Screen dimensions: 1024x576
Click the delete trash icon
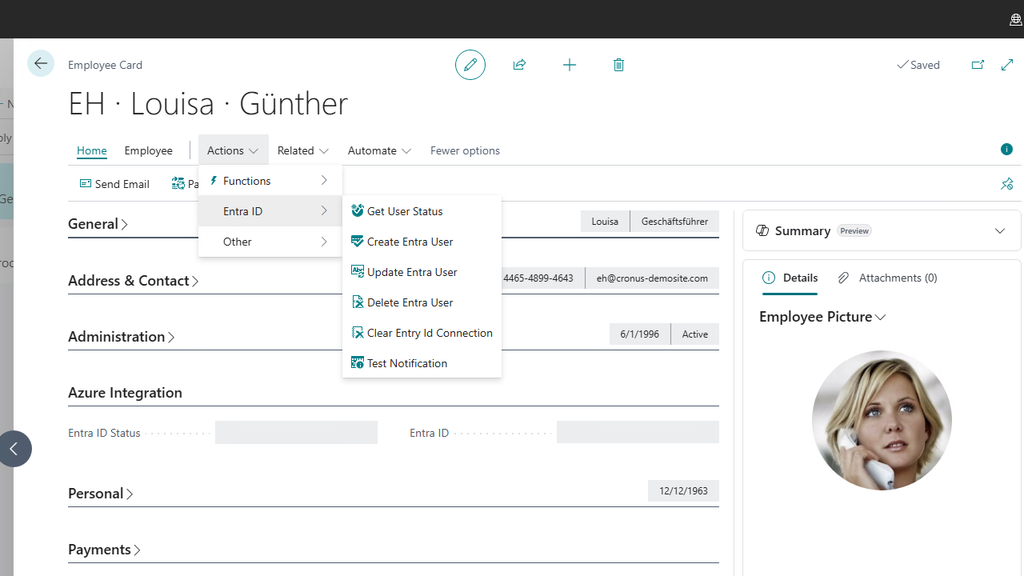(618, 65)
